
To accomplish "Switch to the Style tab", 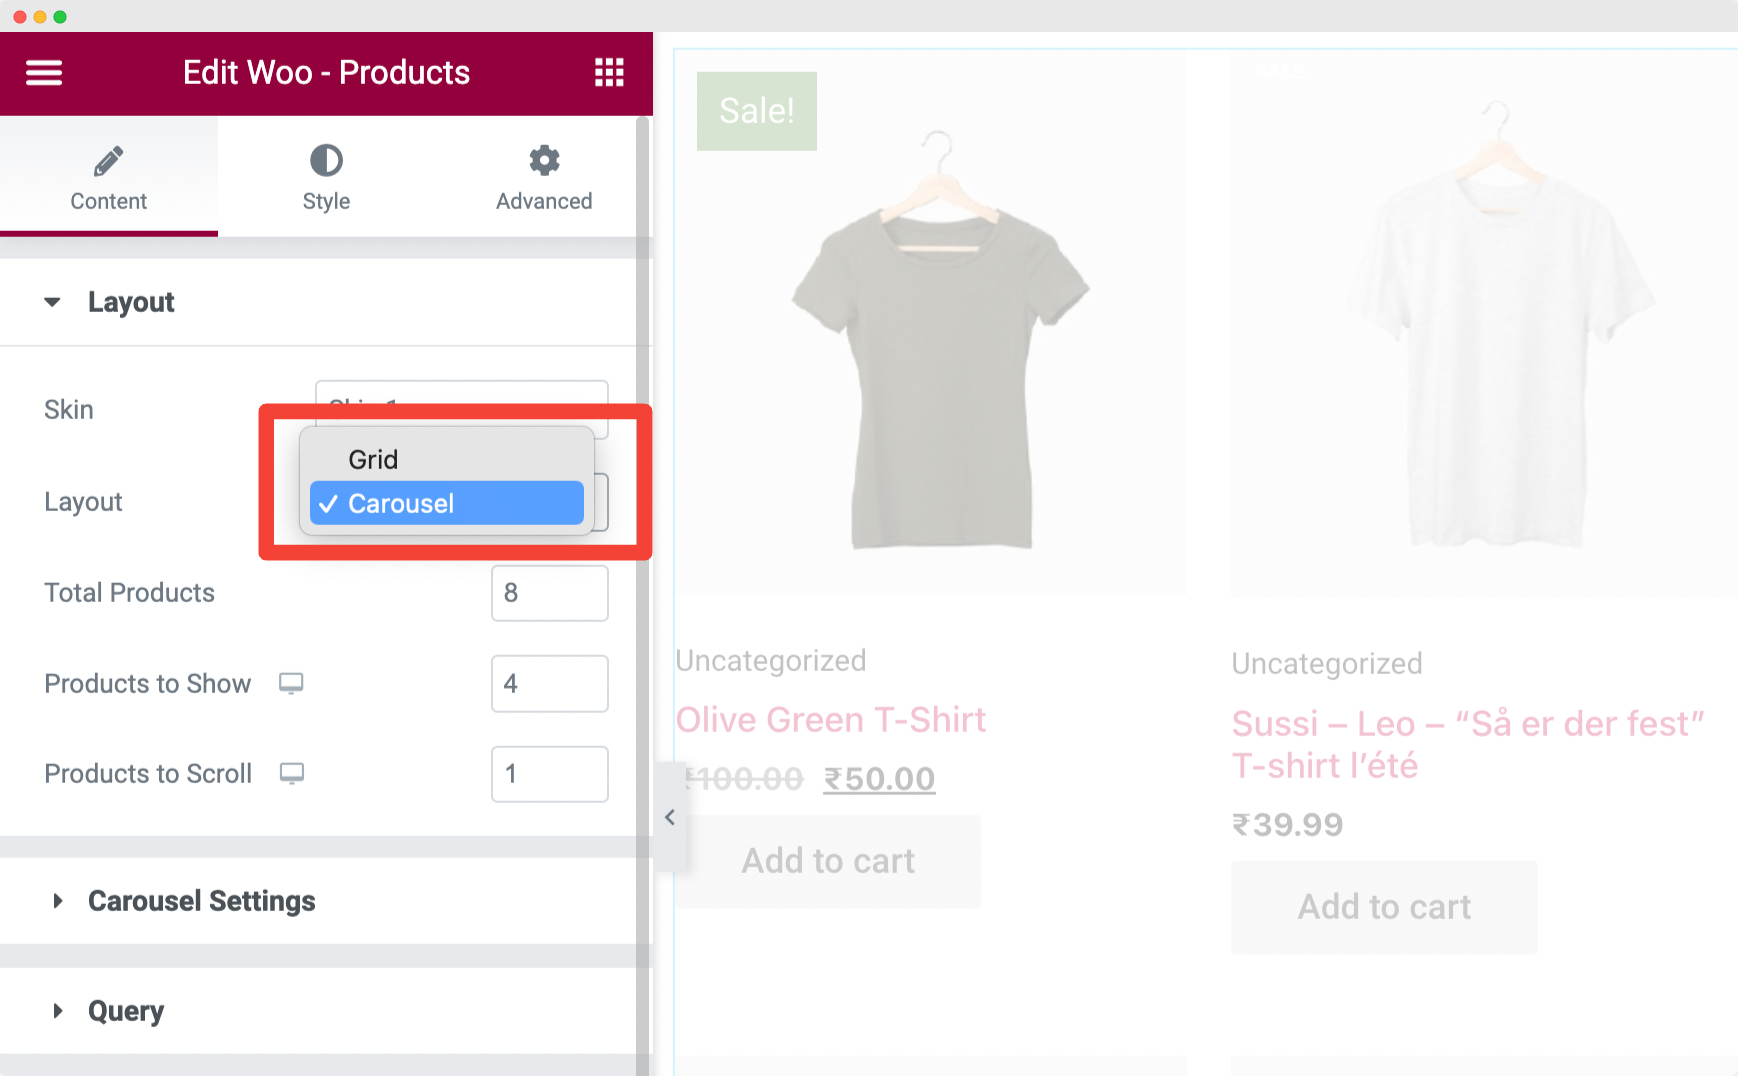I will [326, 178].
